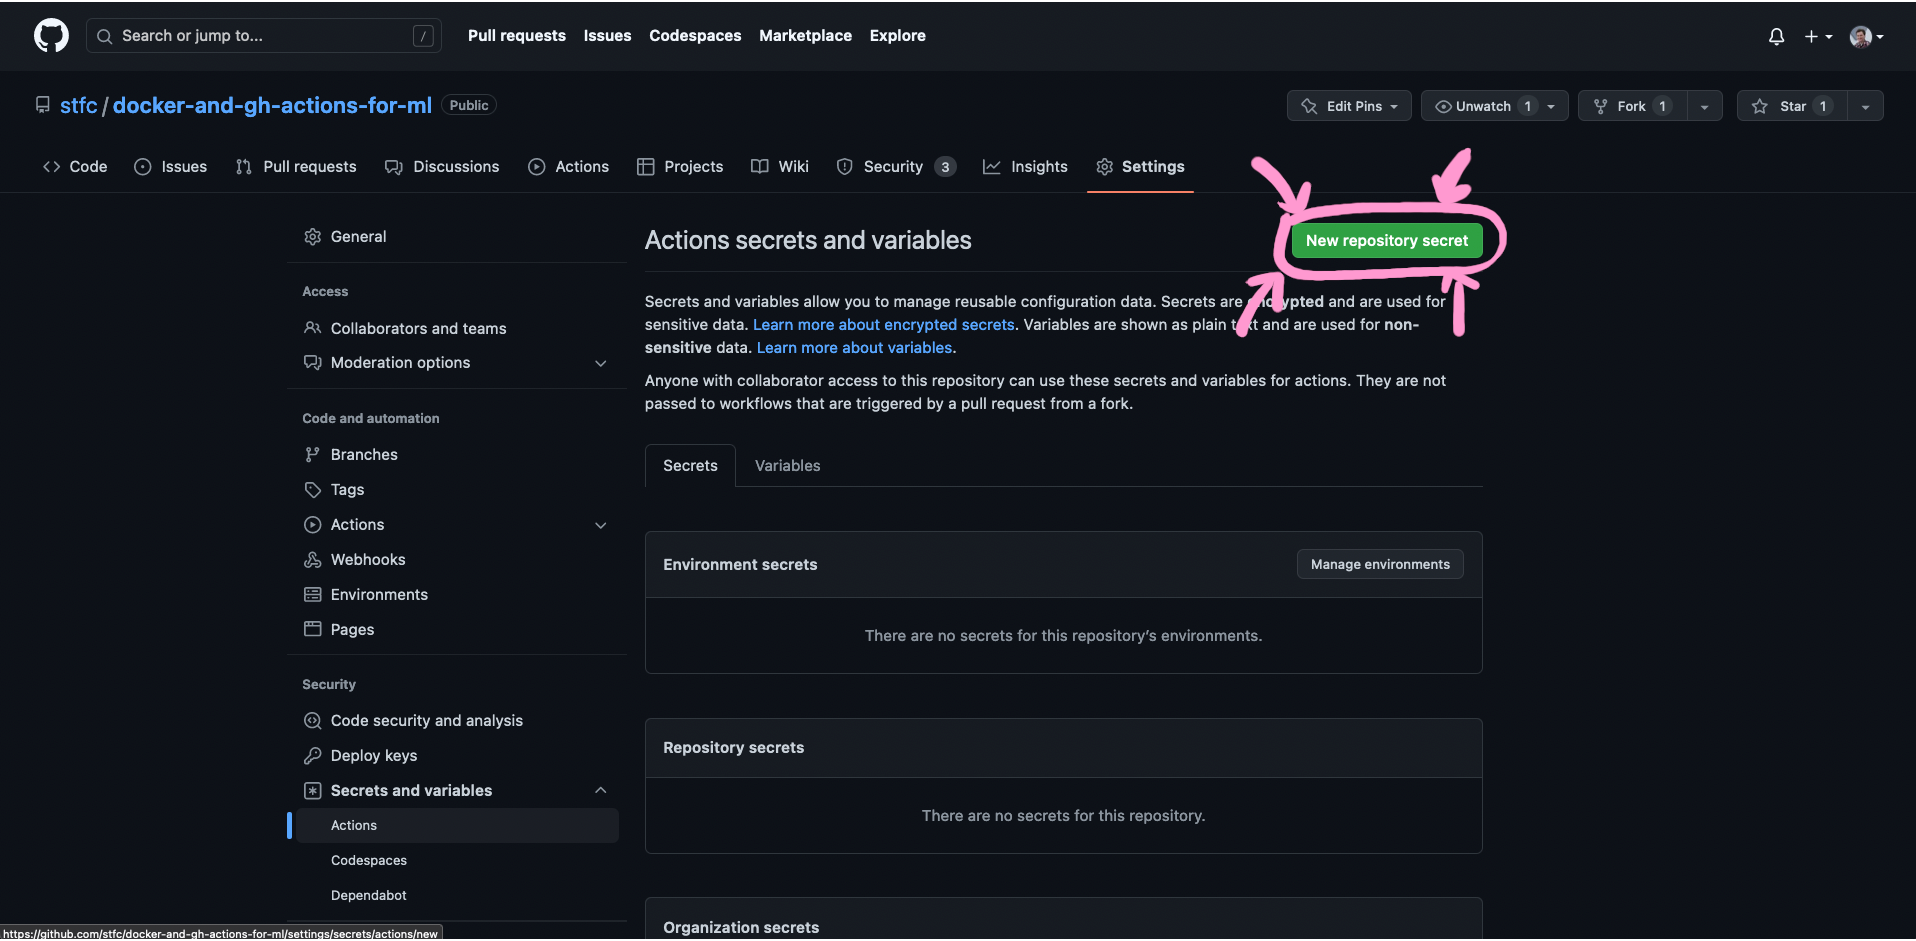Open the notifications bell icon
This screenshot has height=941, width=1916.
tap(1776, 36)
